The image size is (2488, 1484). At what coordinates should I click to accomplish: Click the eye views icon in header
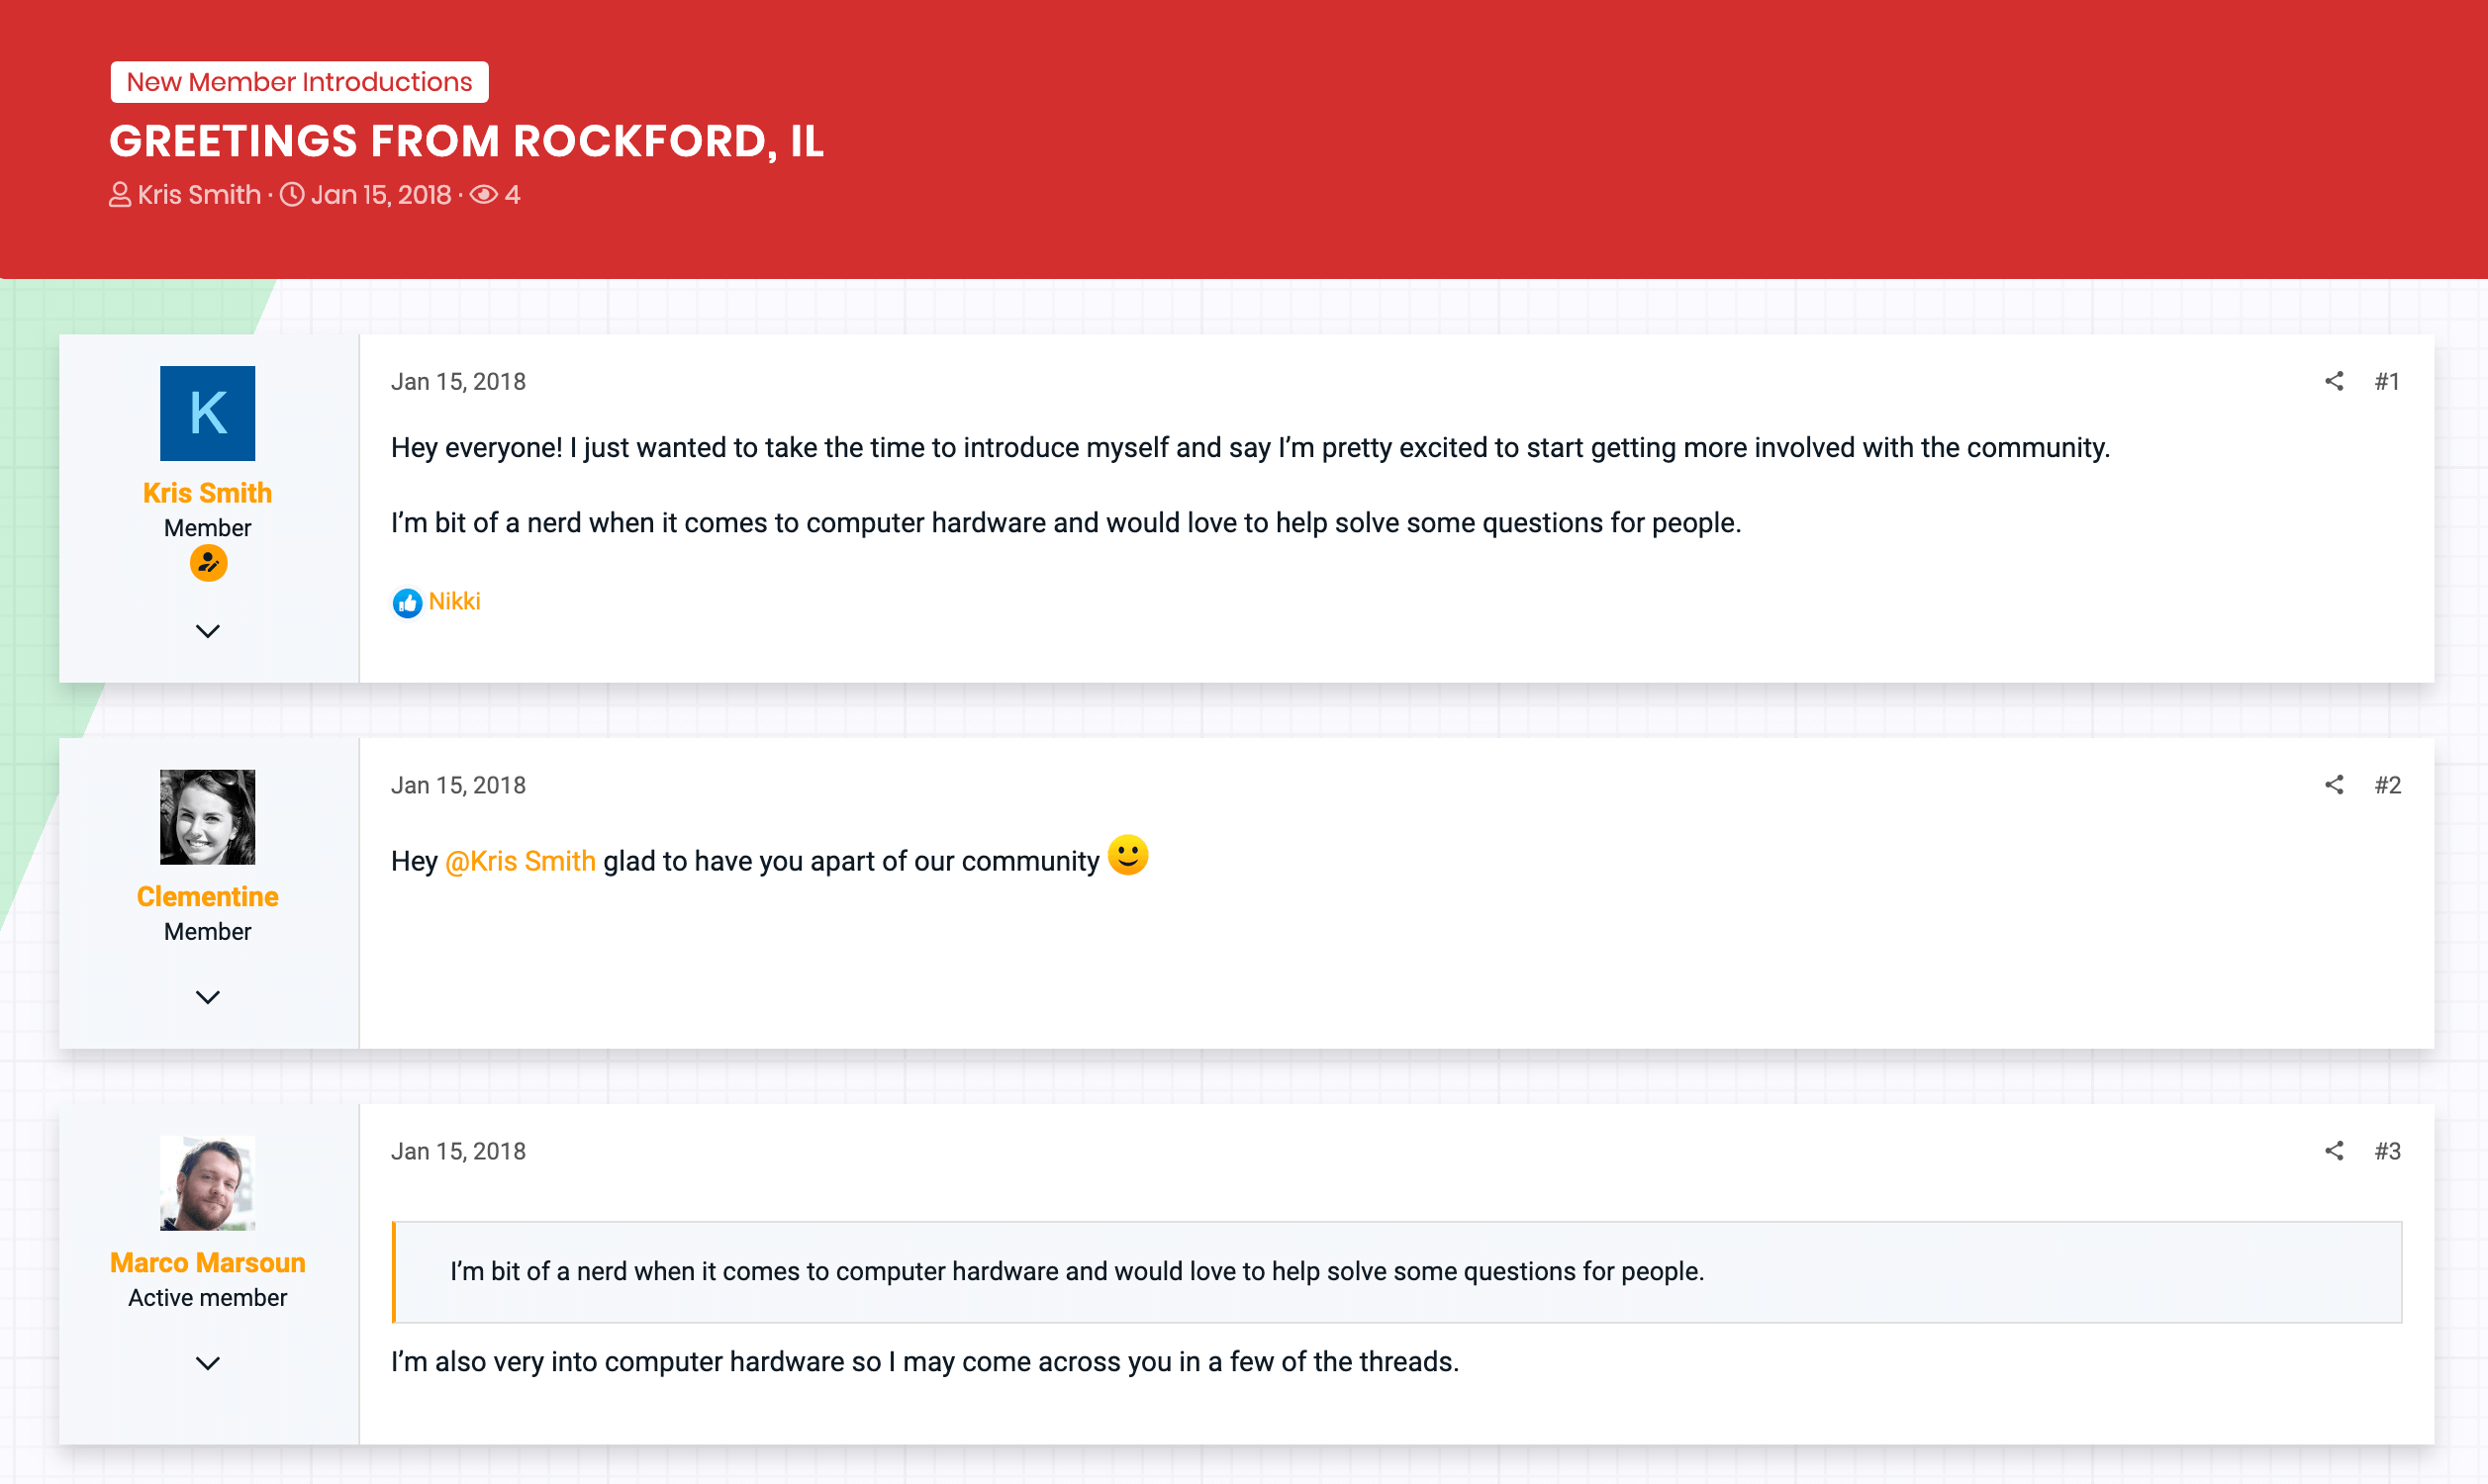(484, 194)
